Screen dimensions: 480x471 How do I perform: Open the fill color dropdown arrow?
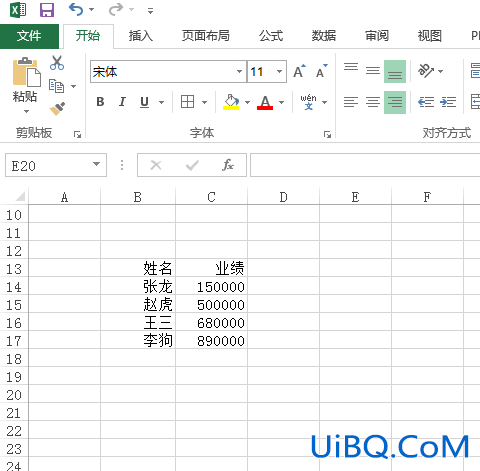pyautogui.click(x=247, y=102)
